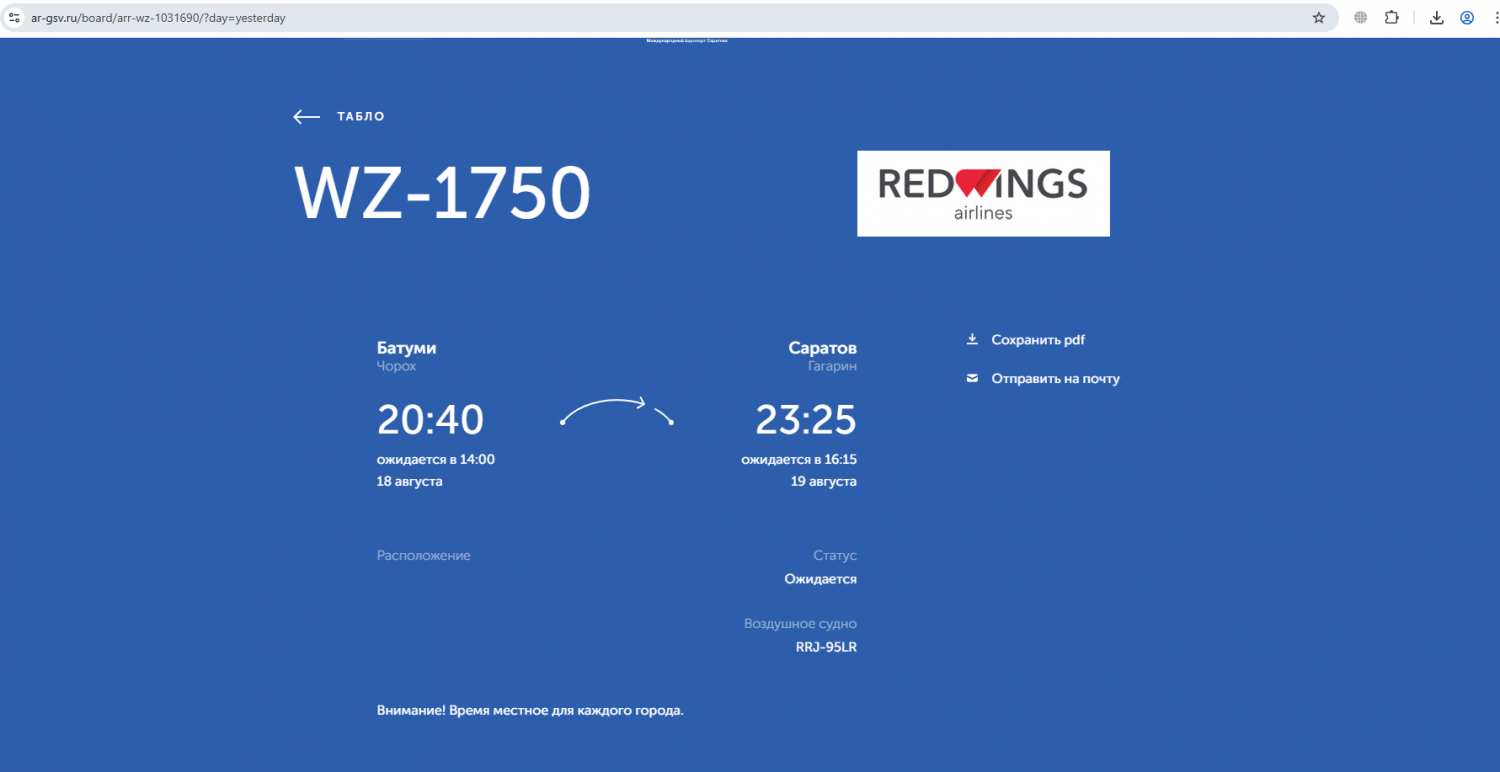This screenshot has height=772, width=1500.
Task: Click the envelope icon beside Отправить на почту
Action: (972, 379)
